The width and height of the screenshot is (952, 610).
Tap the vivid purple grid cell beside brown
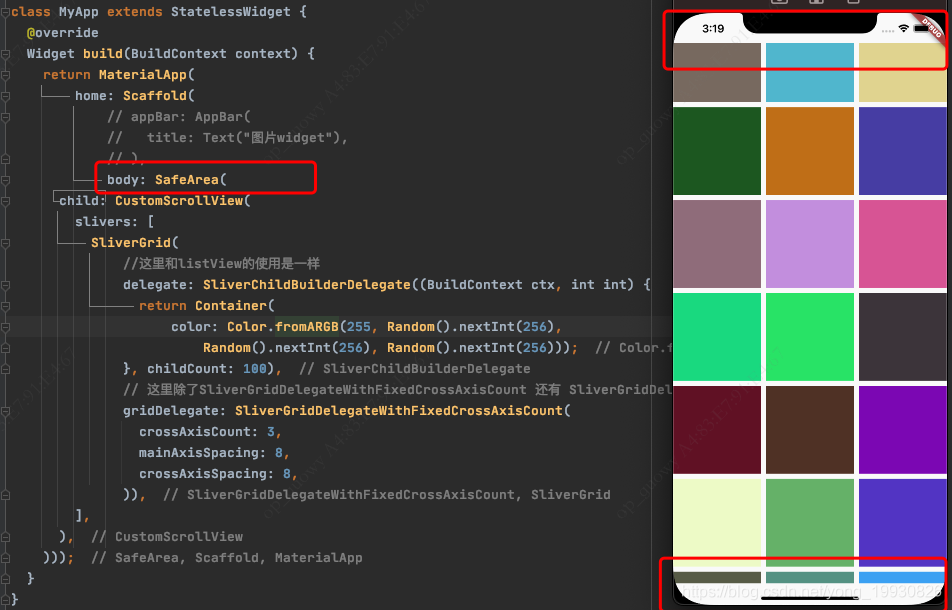pyautogui.click(x=903, y=430)
